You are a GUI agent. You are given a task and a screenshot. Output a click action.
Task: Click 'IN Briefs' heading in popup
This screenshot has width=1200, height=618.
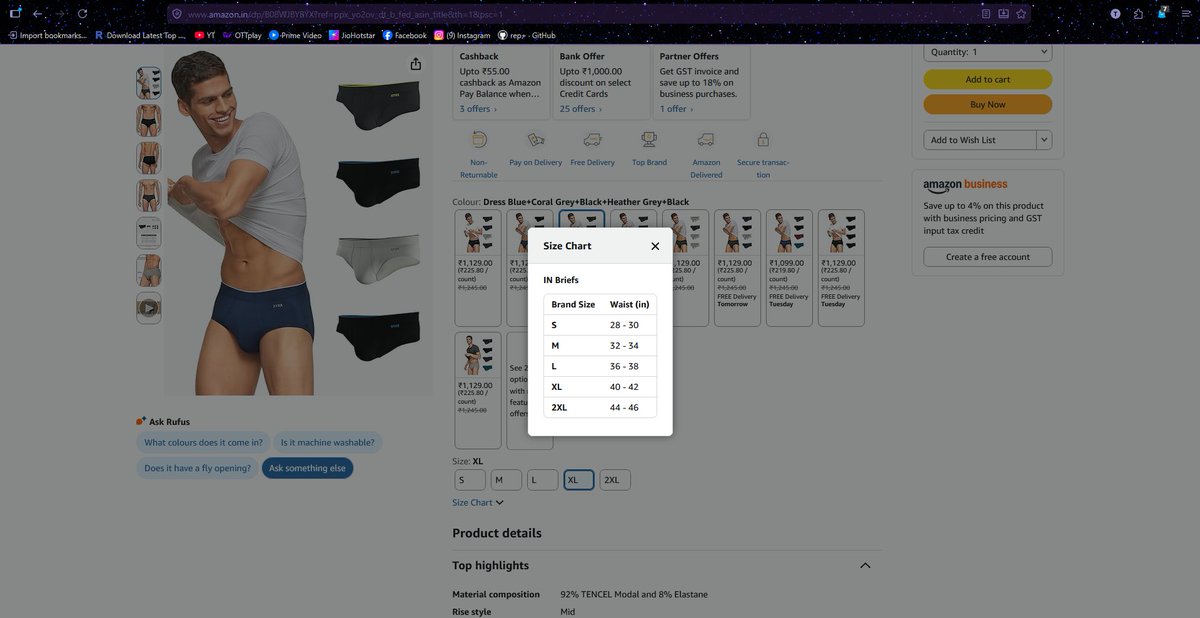pos(561,280)
